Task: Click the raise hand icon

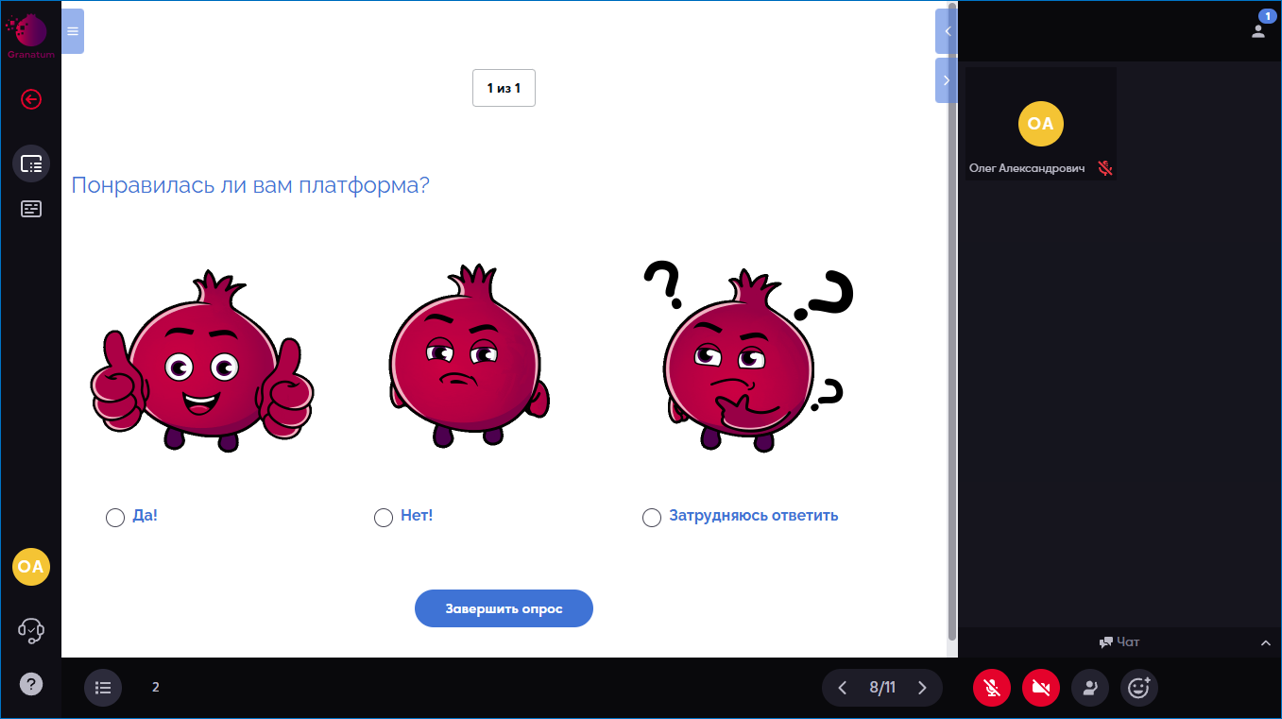Action: 1090,687
